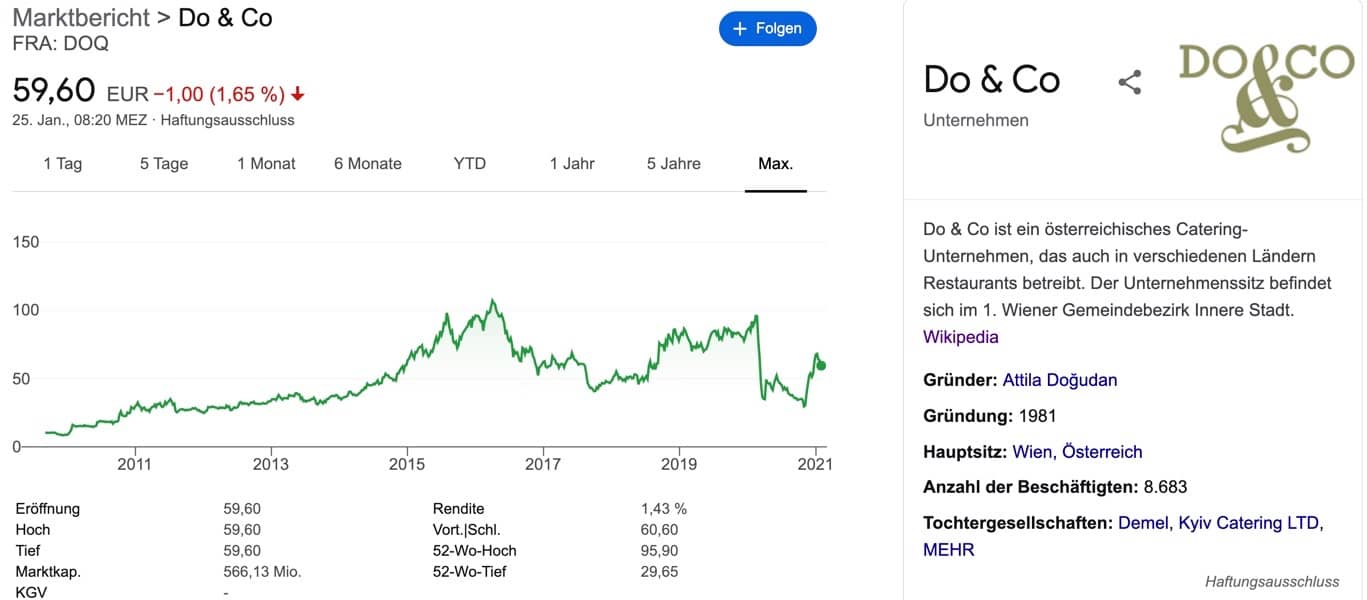
Task: Open the Marktbericht breadcrumb link
Action: [79, 17]
